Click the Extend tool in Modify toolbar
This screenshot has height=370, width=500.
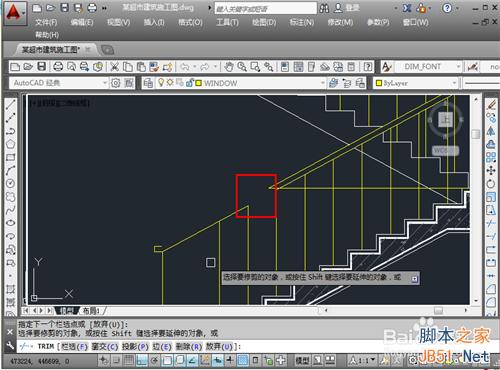[491, 236]
